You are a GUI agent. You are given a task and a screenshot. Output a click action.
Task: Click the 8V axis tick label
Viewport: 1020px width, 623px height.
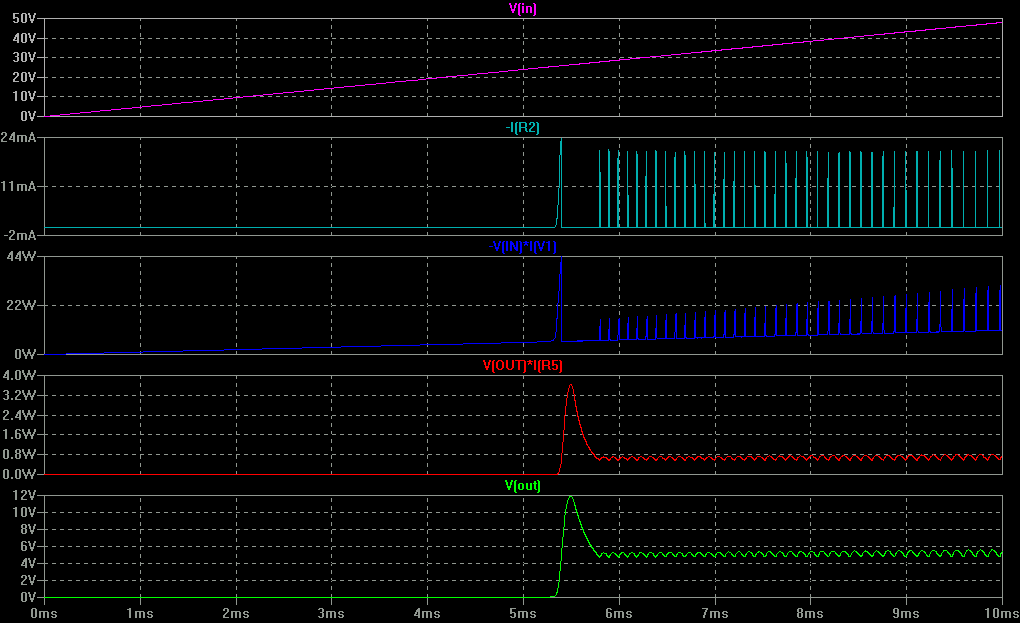(28, 529)
